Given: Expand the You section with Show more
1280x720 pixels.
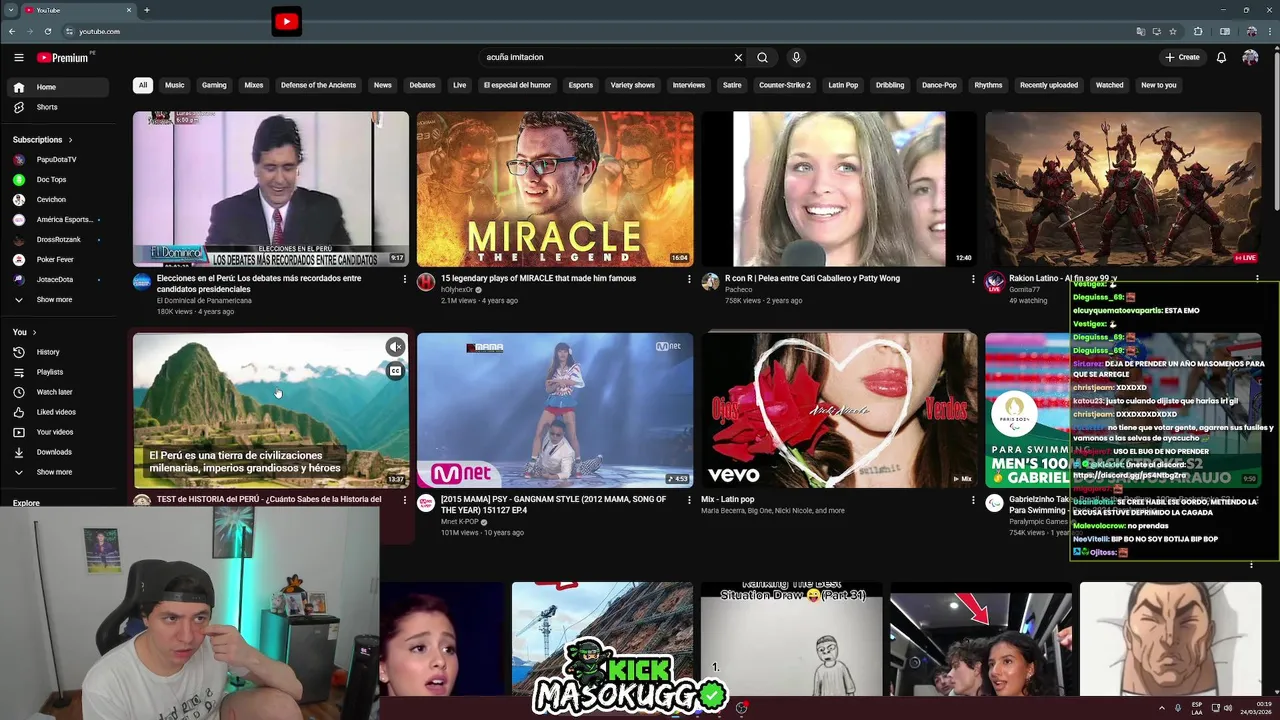Looking at the screenshot, I should pos(54,472).
